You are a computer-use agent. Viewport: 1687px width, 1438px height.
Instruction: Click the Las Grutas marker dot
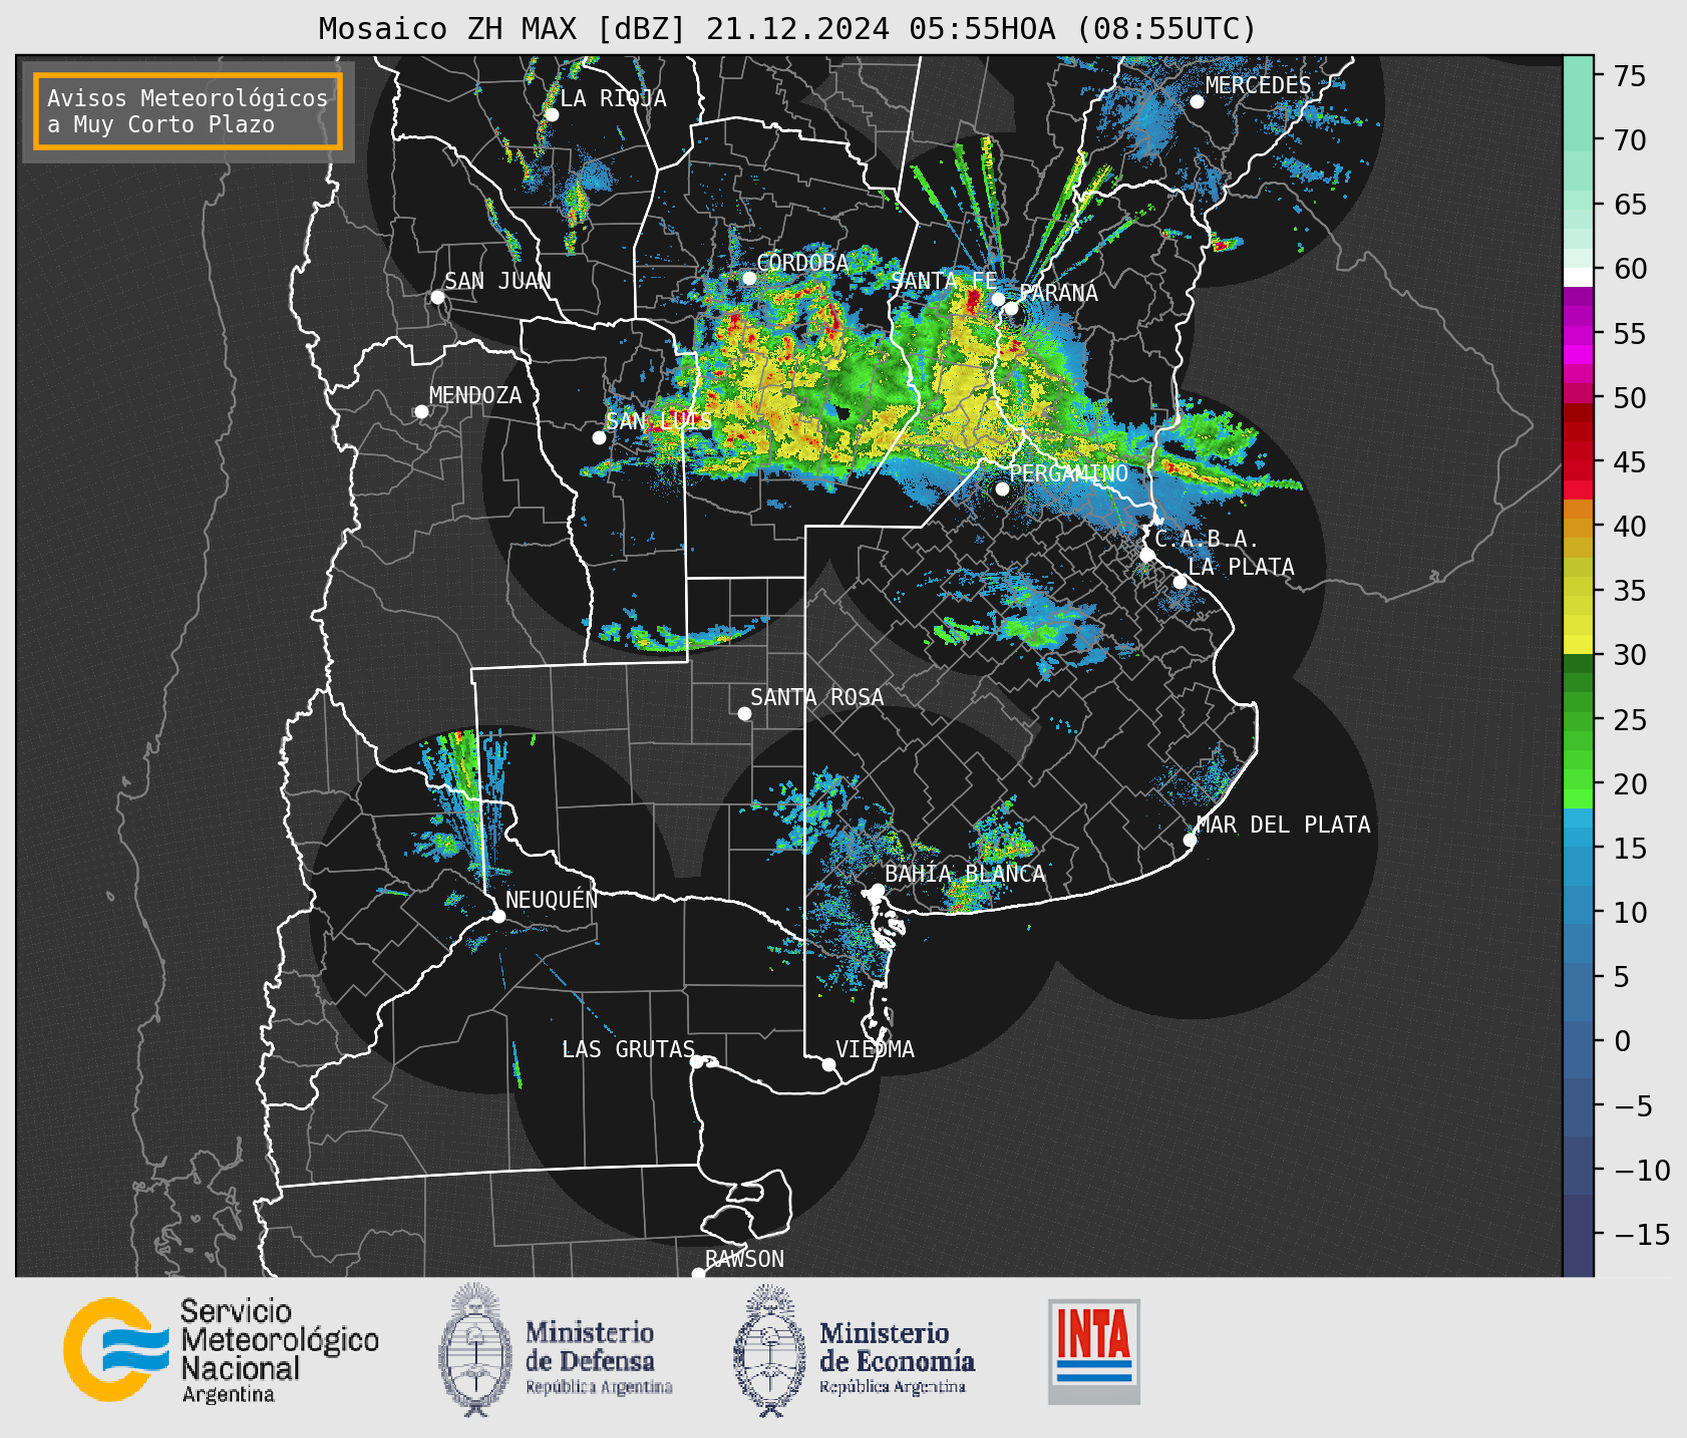click(x=697, y=1061)
